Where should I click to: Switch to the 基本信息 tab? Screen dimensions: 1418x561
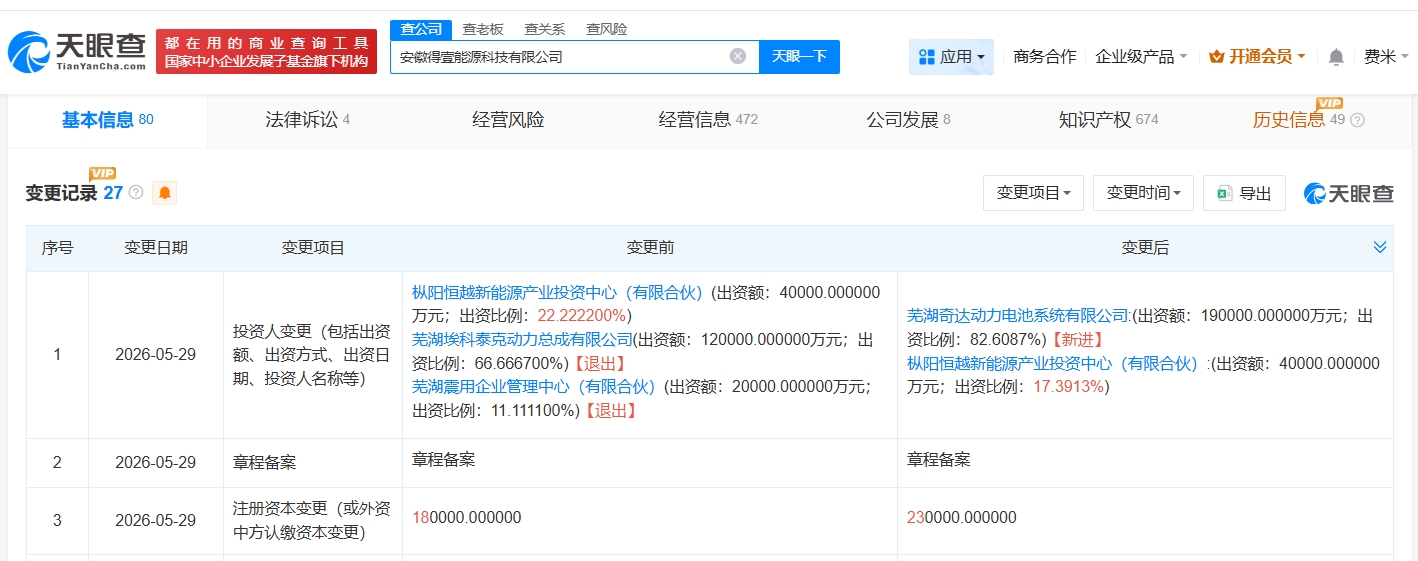click(x=108, y=120)
